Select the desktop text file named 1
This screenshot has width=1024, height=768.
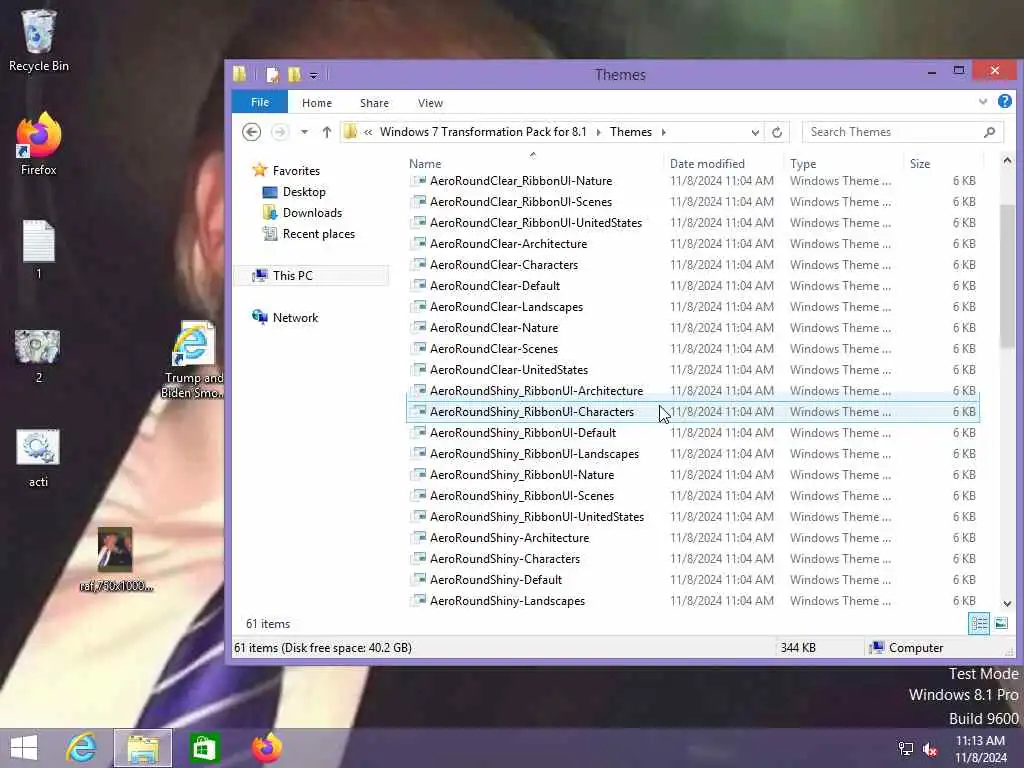[x=38, y=249]
